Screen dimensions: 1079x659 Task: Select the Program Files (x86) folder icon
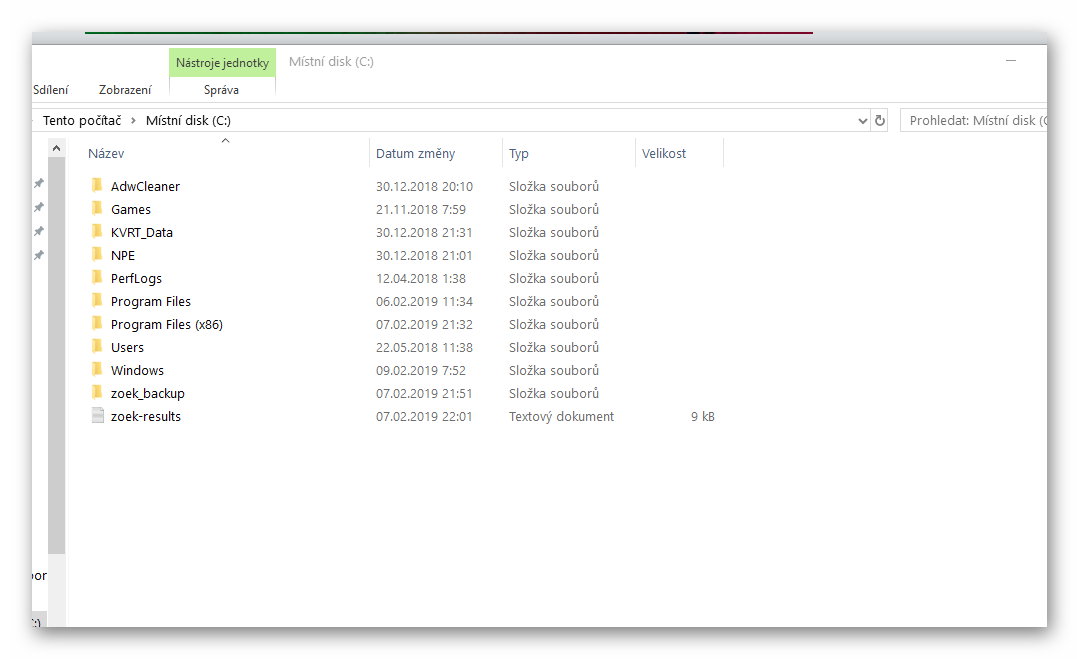click(x=97, y=323)
